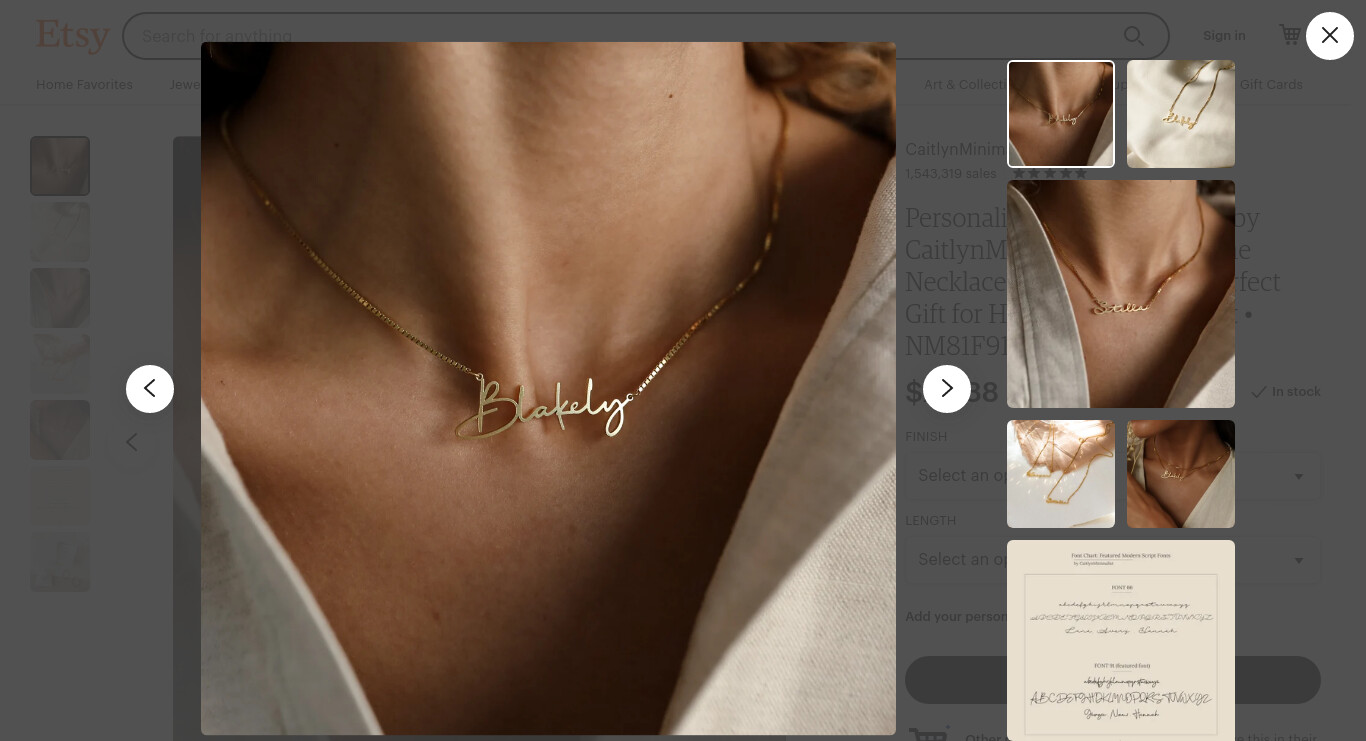
Task: Show the previous photo in lightbox
Action: click(150, 389)
